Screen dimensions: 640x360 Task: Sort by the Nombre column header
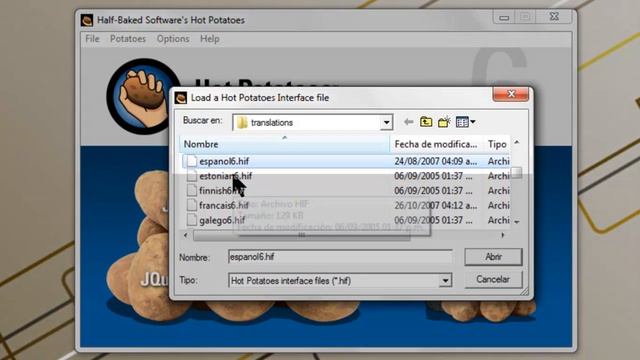point(284,144)
